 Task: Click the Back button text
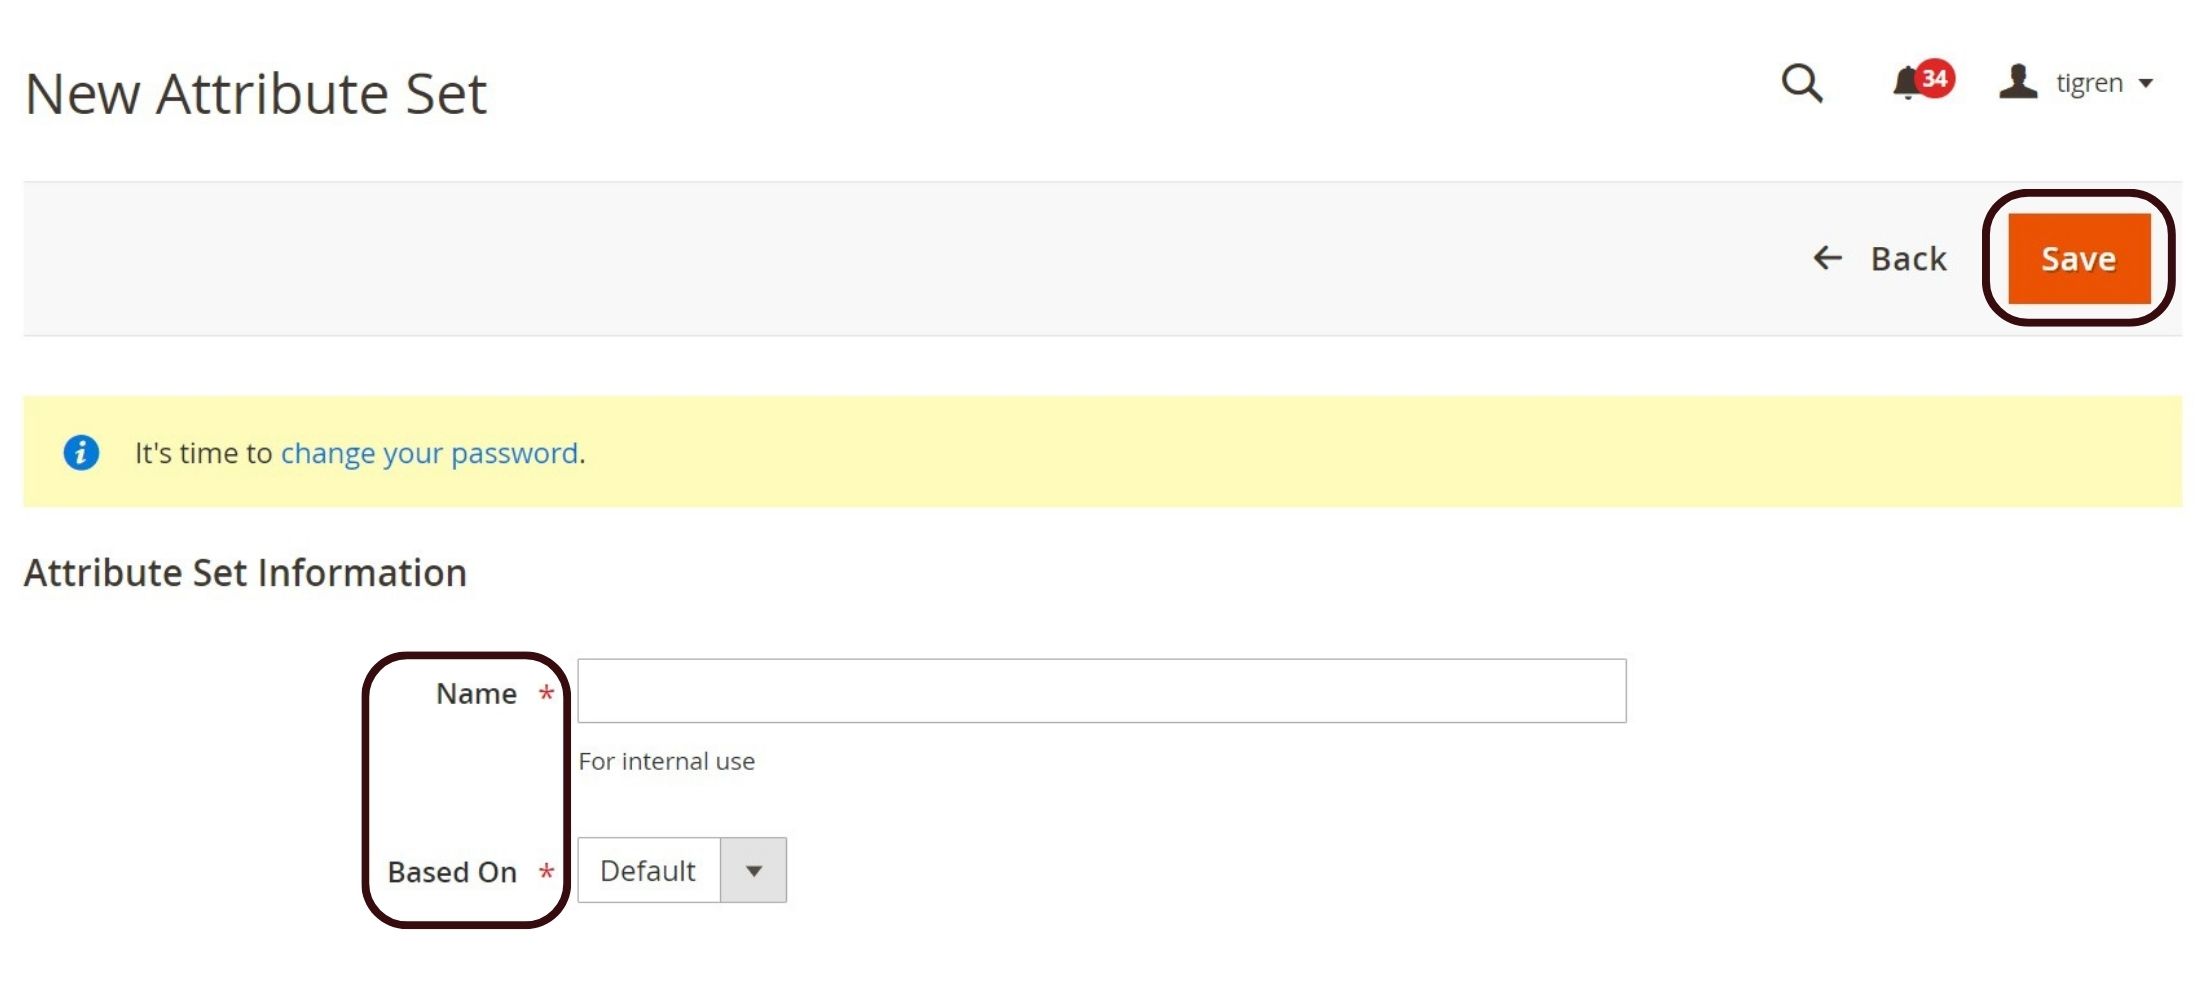point(1909,259)
